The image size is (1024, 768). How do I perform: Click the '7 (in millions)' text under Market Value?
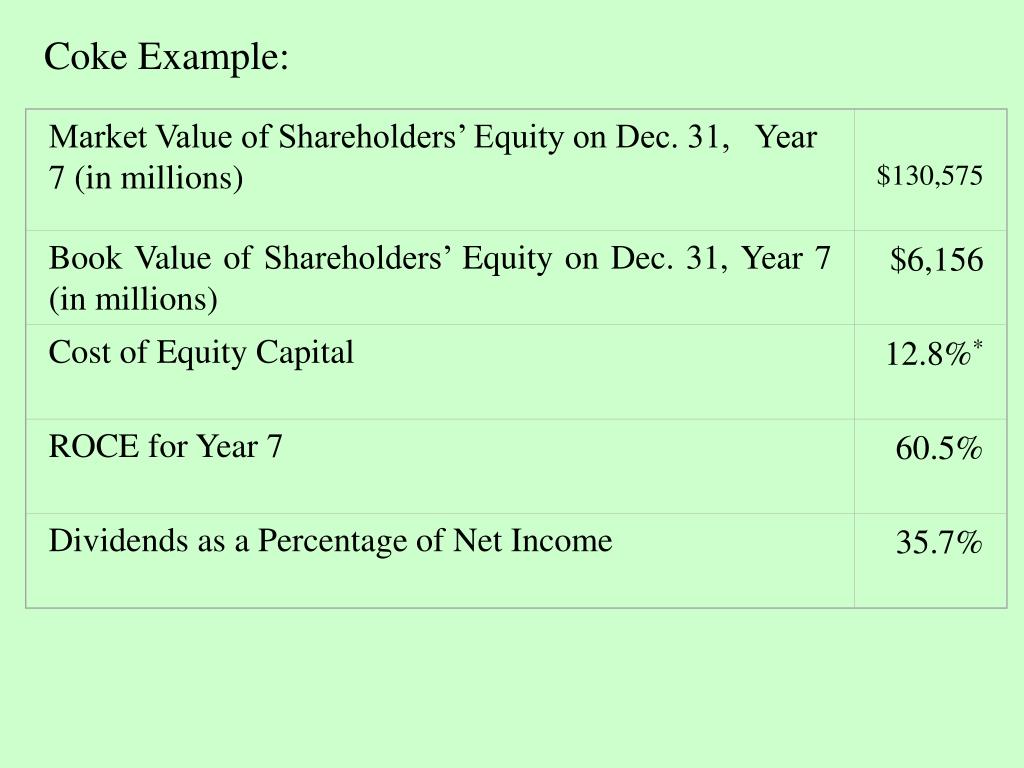tap(146, 178)
